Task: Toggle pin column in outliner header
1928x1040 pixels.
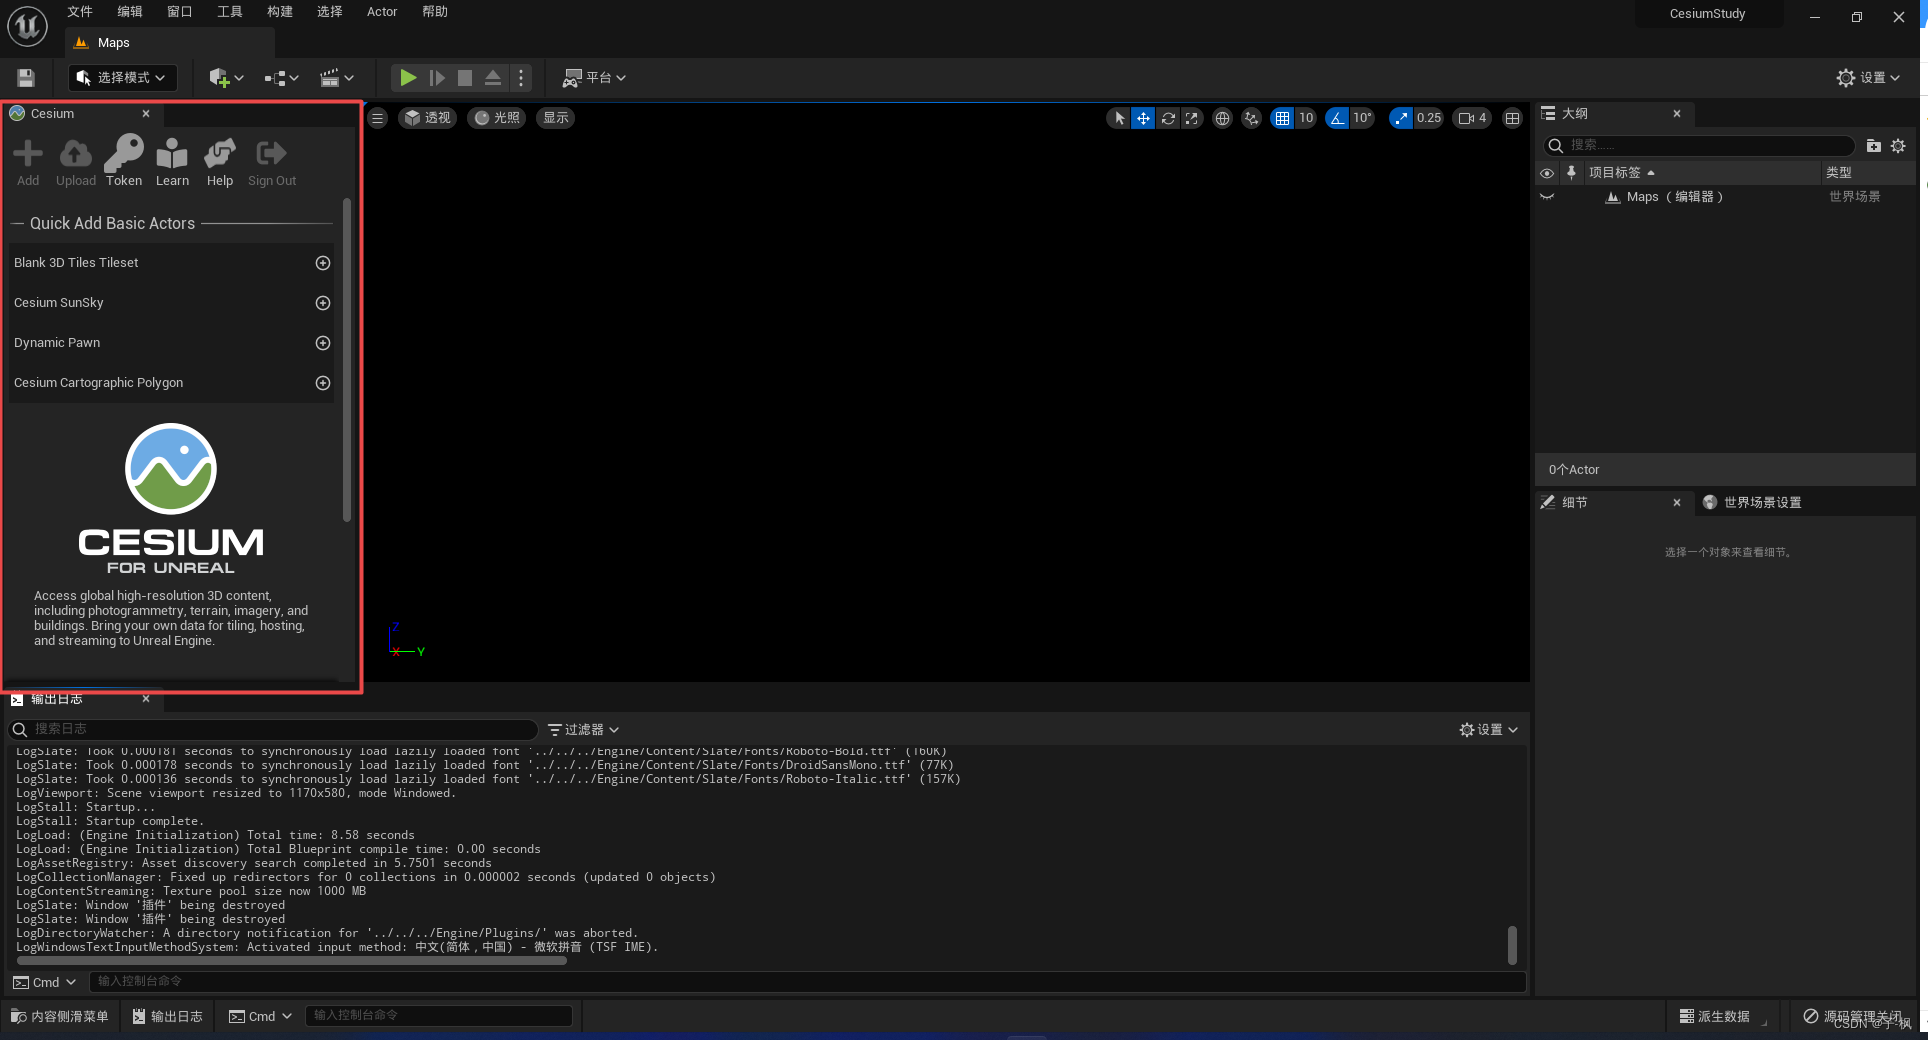Action: click(1571, 173)
